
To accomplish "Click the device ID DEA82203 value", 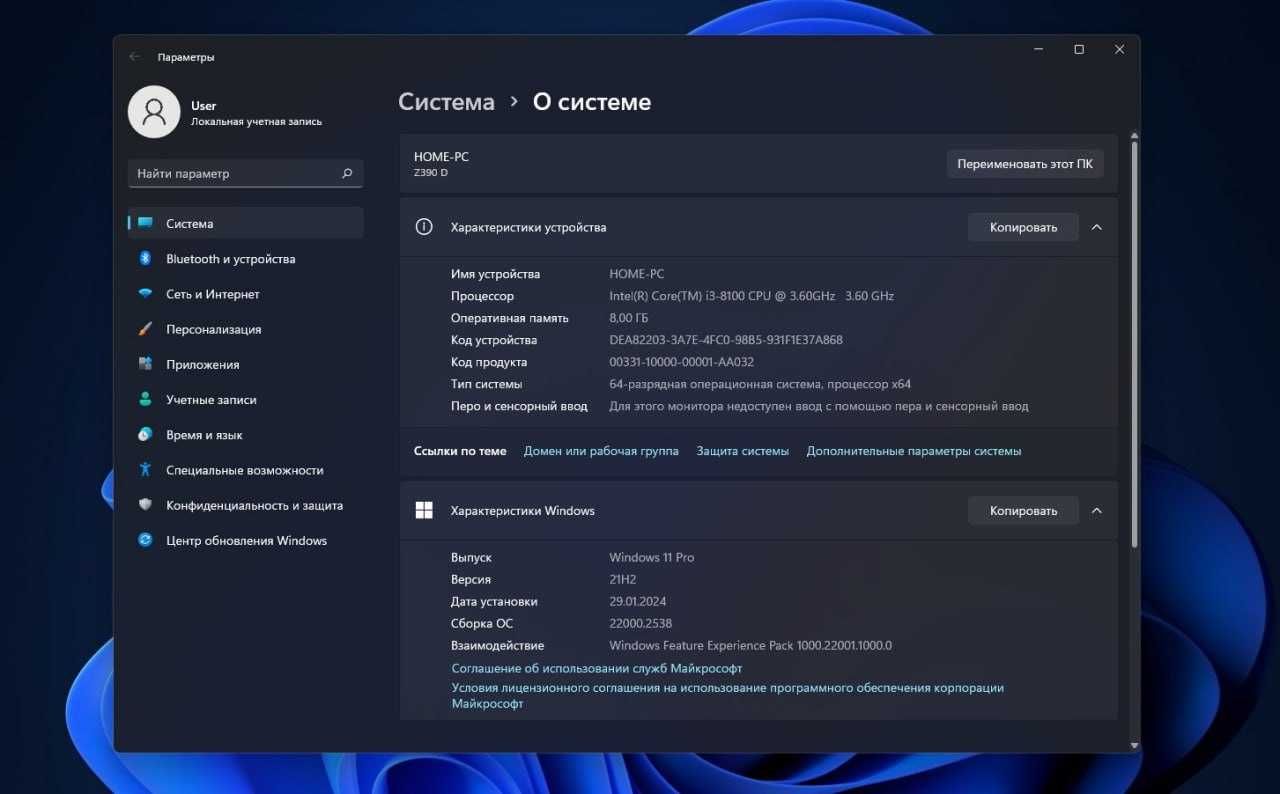I will [x=726, y=340].
